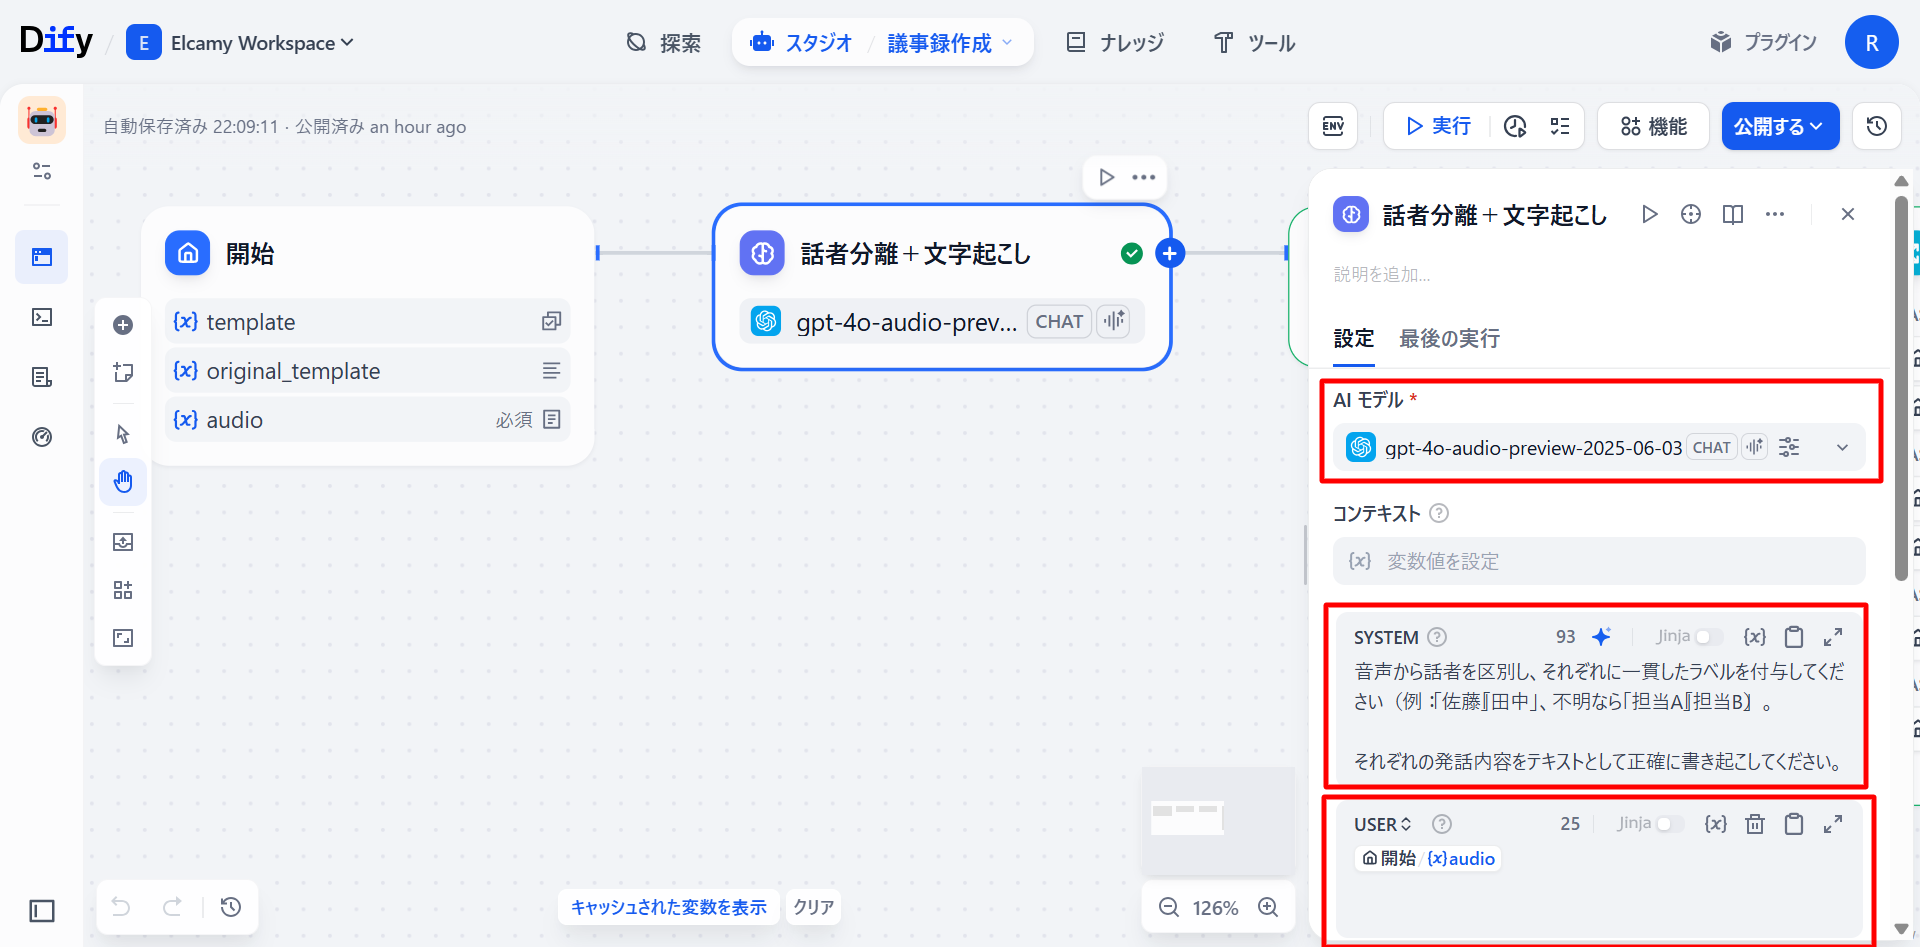Toggle the bottom-left sidebar collapse icon
The height and width of the screenshot is (947, 1920).
[x=42, y=911]
